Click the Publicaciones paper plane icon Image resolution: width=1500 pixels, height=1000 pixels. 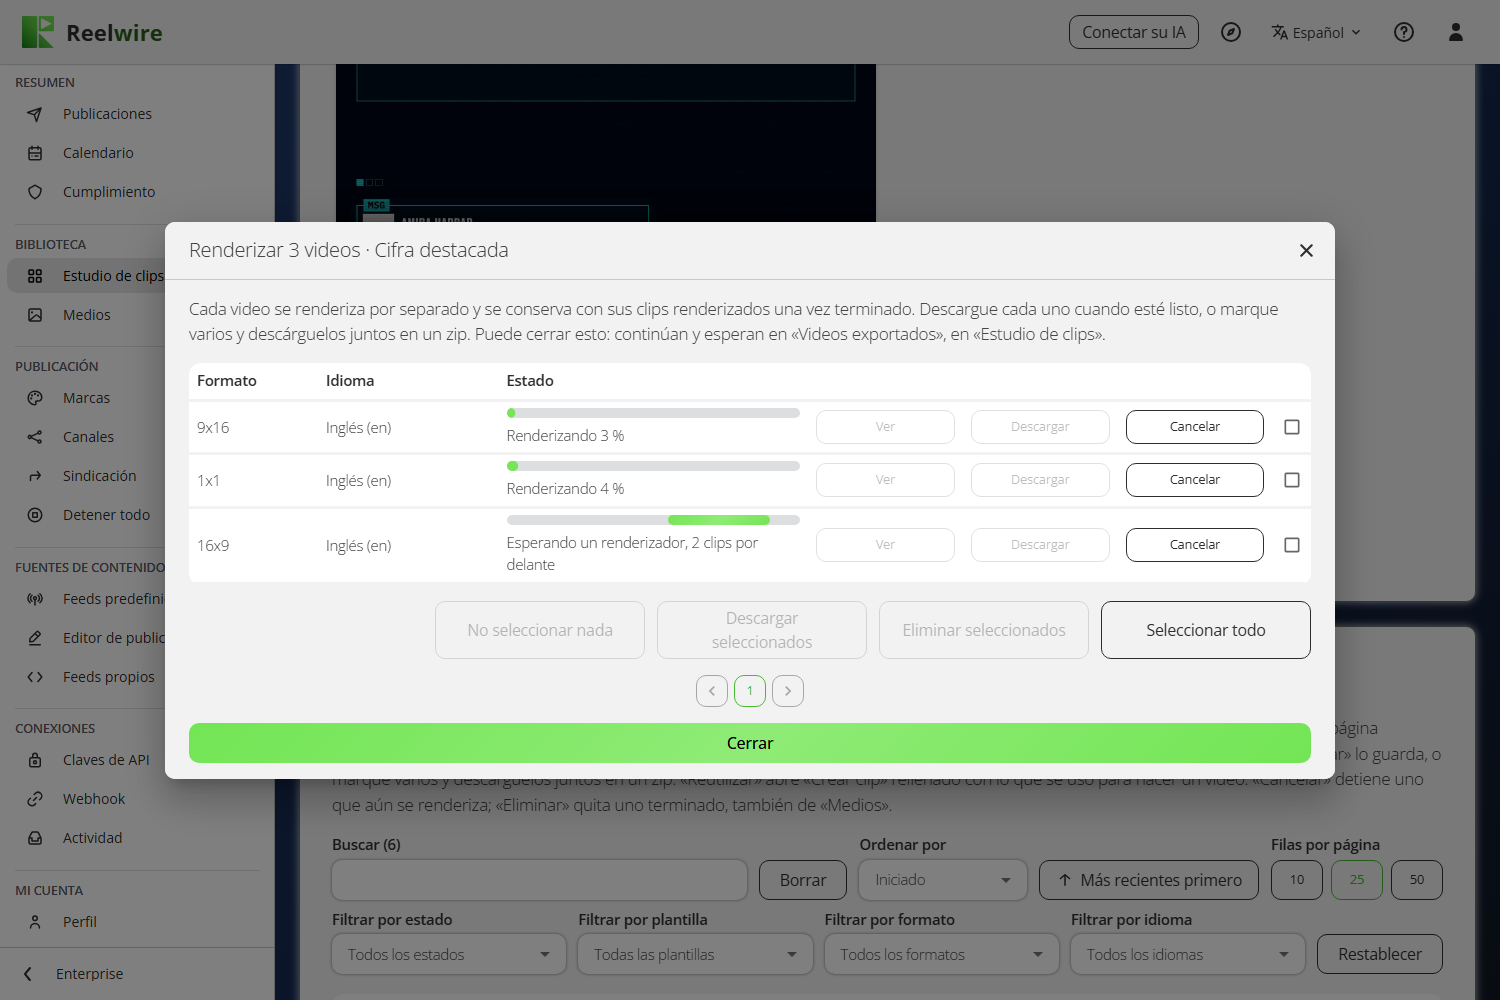(x=35, y=114)
